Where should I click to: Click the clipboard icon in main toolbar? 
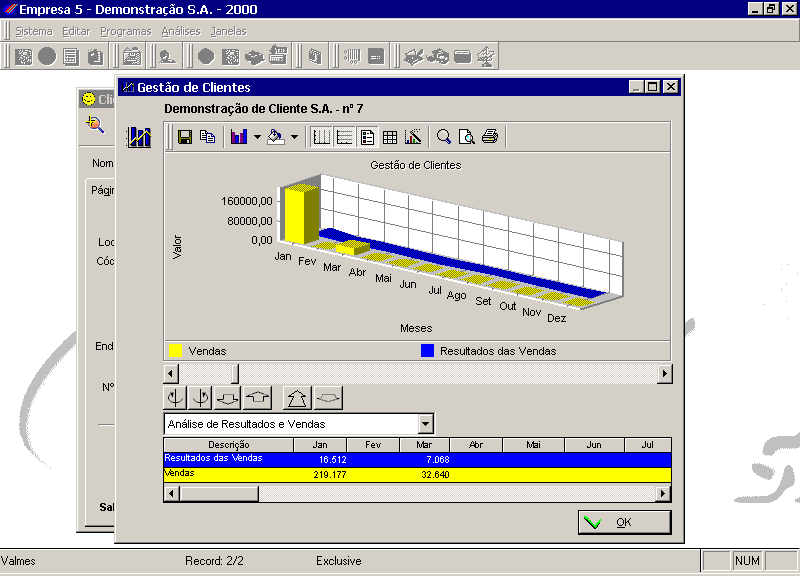pyautogui.click(x=95, y=56)
